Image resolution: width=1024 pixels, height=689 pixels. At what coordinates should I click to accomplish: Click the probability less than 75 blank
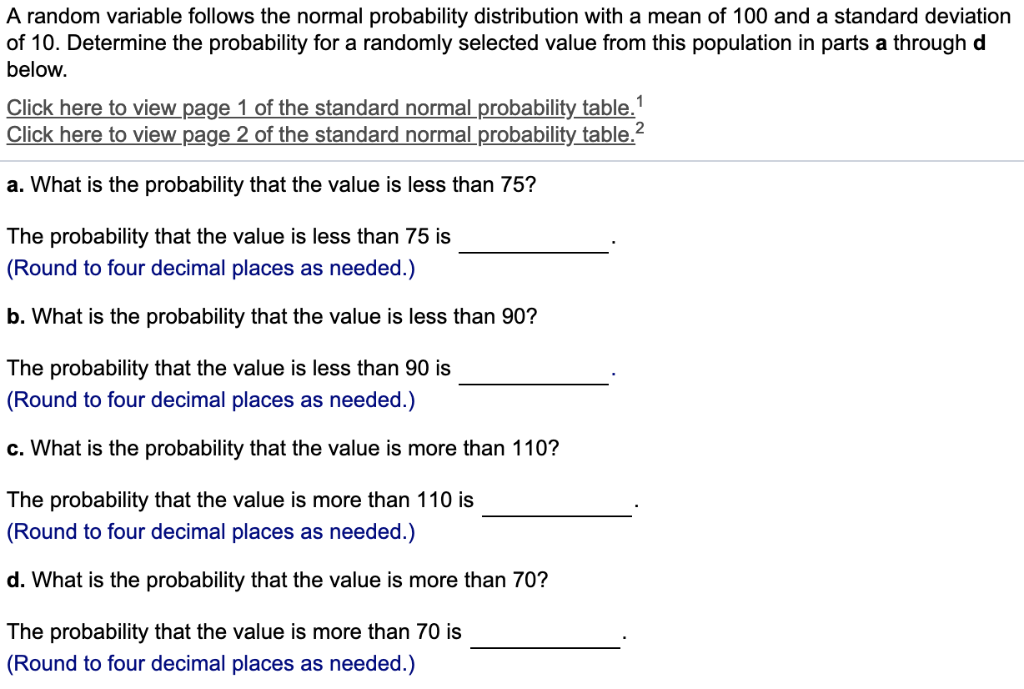[x=533, y=240]
